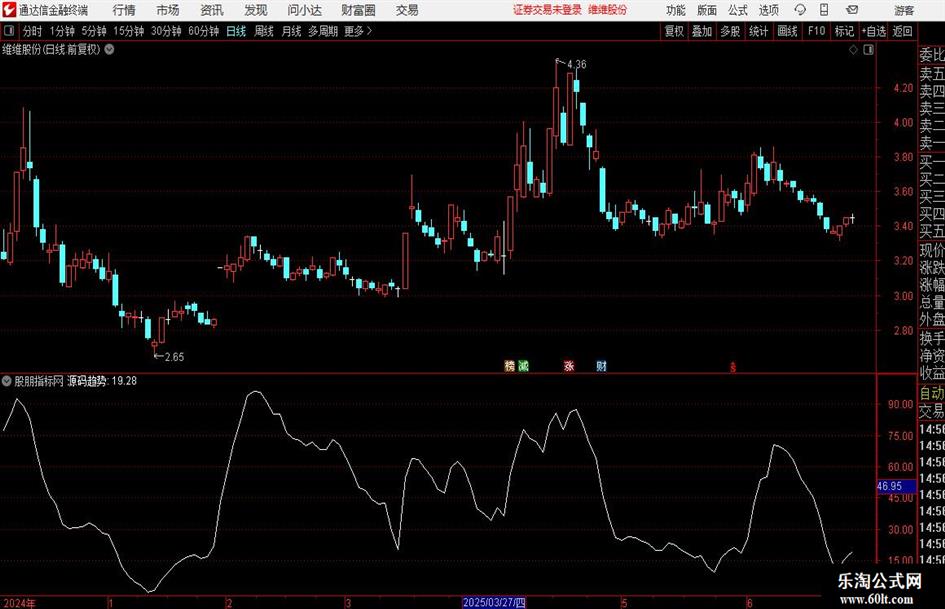
Task: Open the 选项 menu
Action: [x=768, y=10]
